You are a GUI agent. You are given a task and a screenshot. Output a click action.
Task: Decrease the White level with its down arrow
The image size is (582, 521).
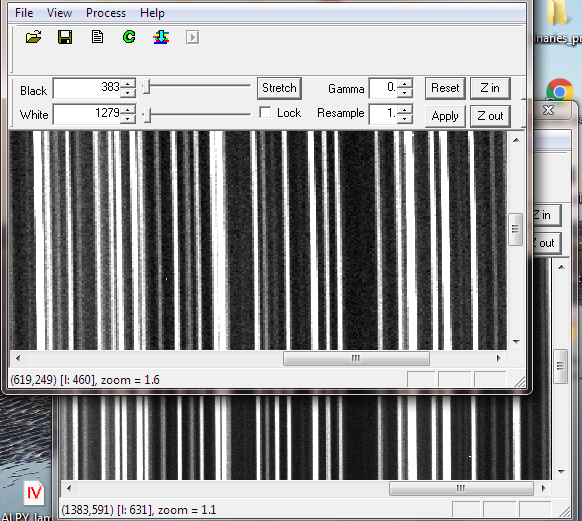point(128,119)
